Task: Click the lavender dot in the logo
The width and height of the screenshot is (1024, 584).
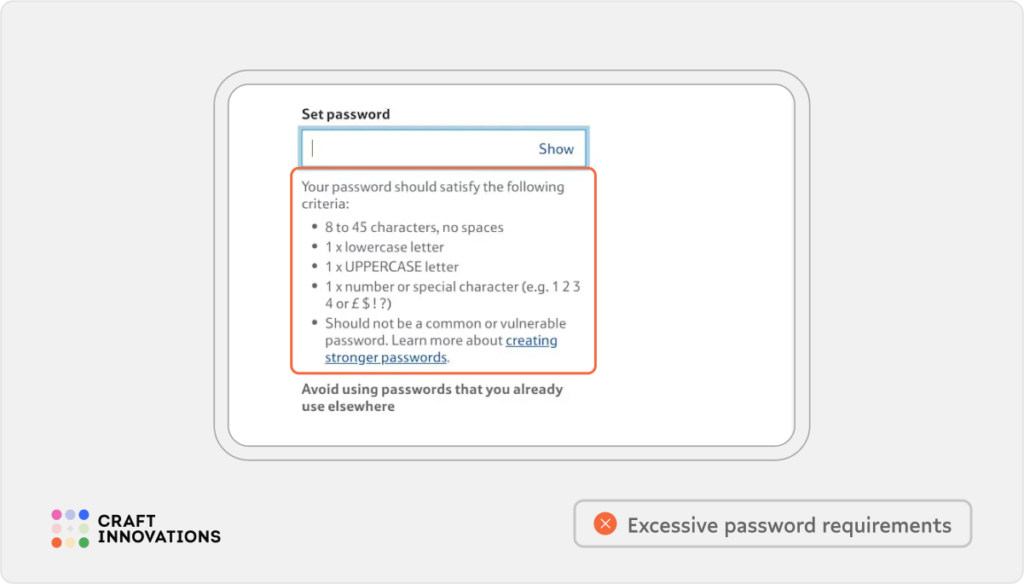Action: coord(70,514)
